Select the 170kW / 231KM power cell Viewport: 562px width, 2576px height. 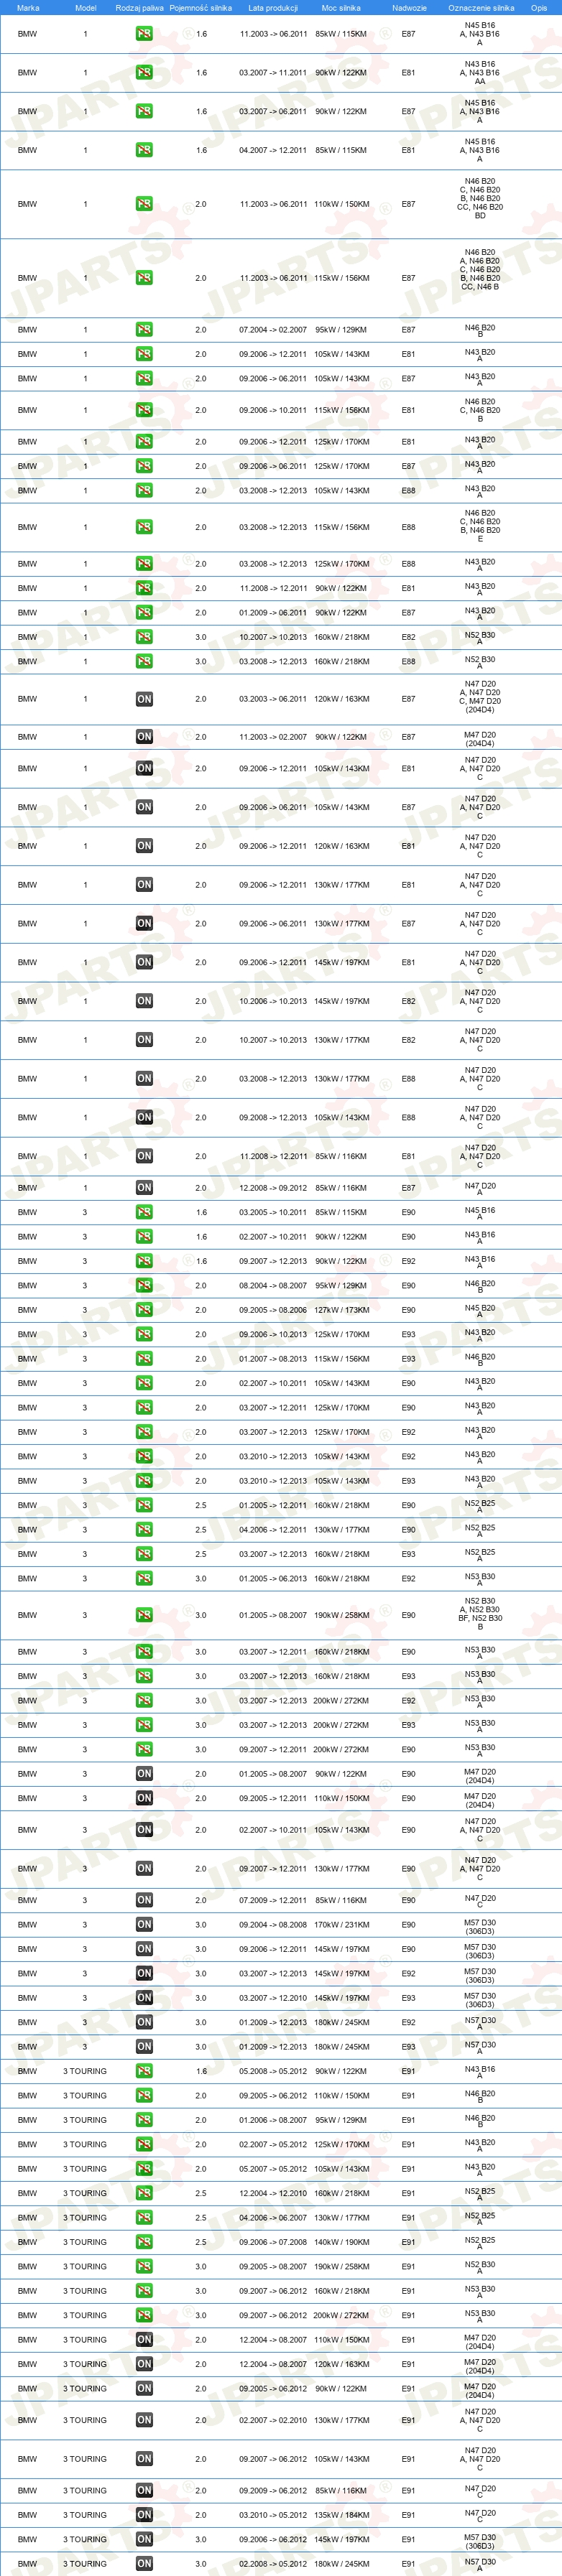pos(341,1924)
